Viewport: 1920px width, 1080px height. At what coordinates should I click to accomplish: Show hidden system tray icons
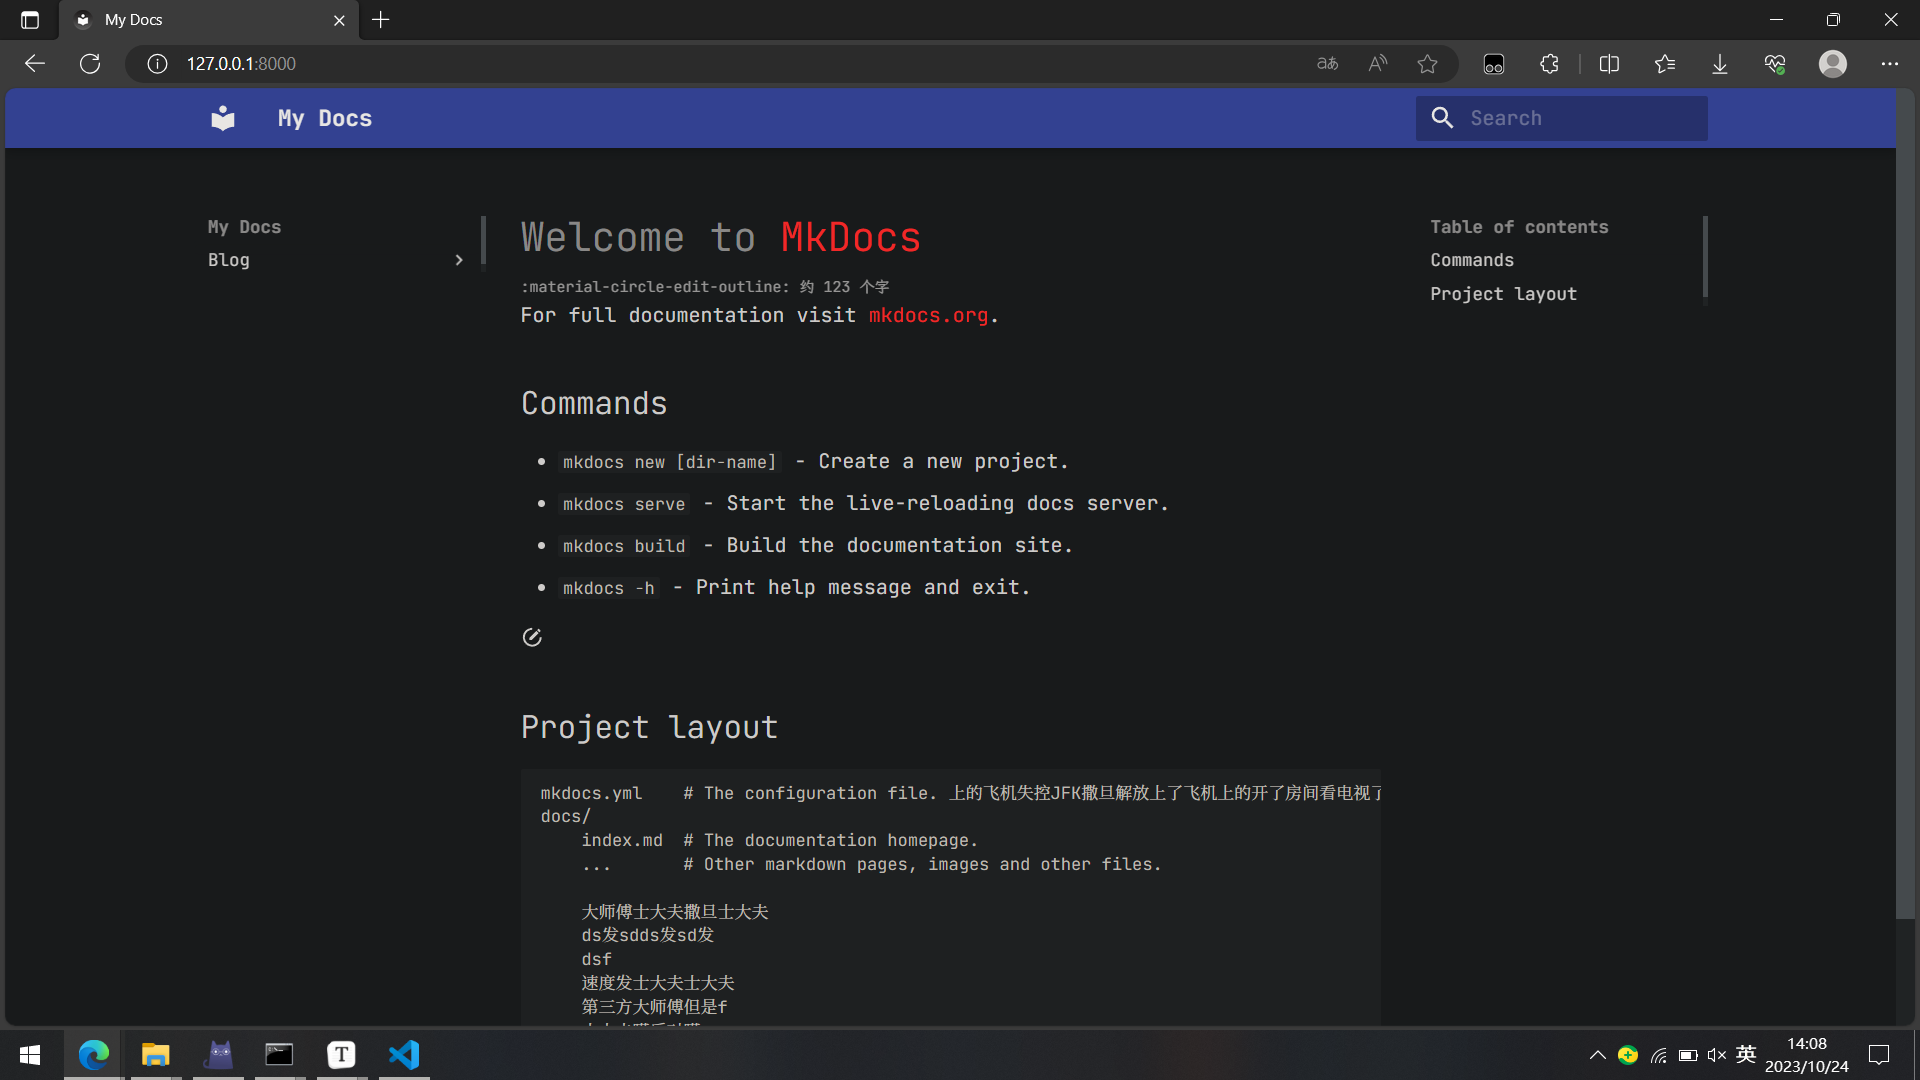(1597, 1055)
